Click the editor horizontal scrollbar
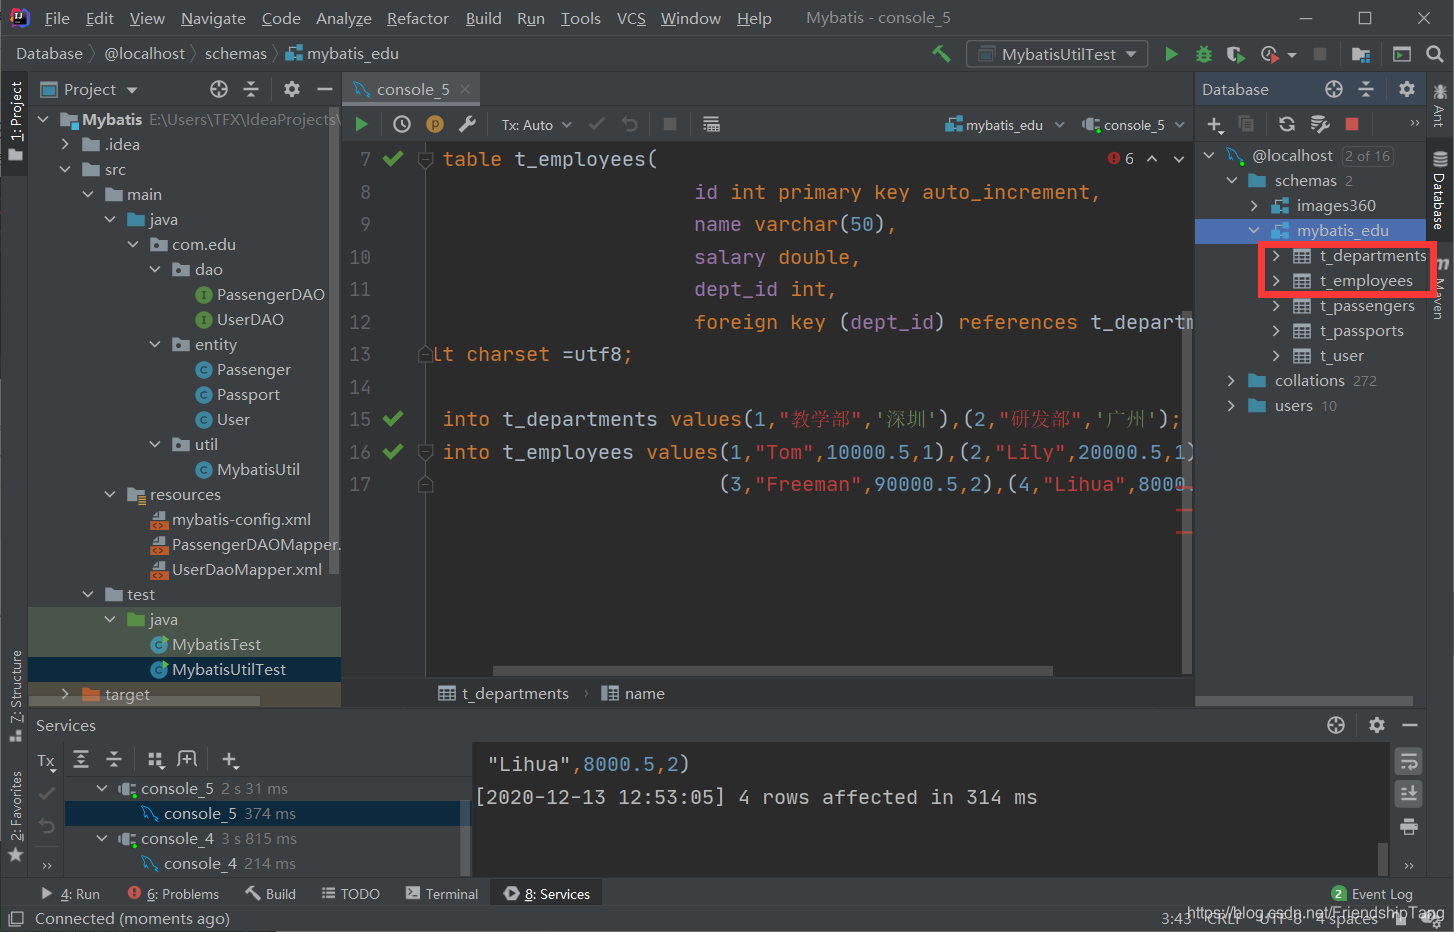Viewport: 1454px width, 932px height. [772, 671]
